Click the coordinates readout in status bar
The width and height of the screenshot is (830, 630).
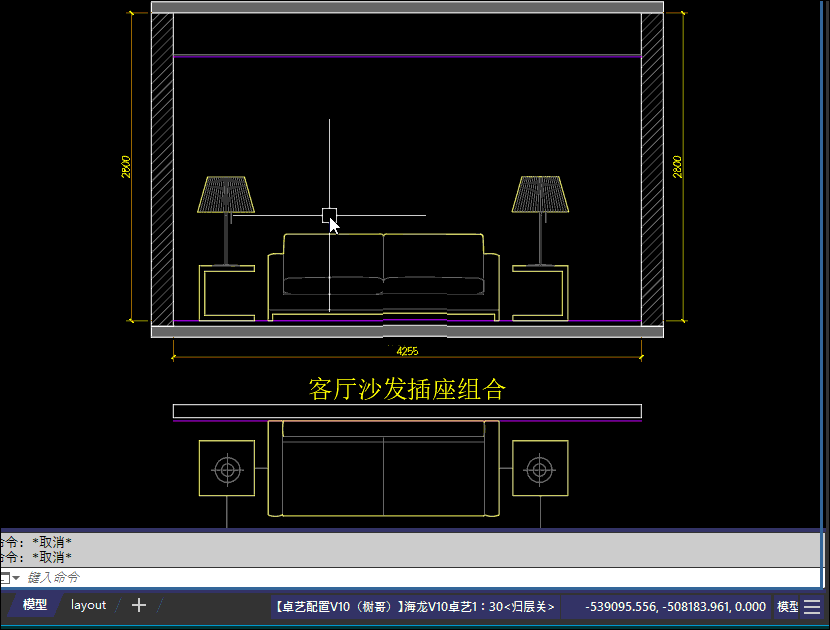point(677,607)
